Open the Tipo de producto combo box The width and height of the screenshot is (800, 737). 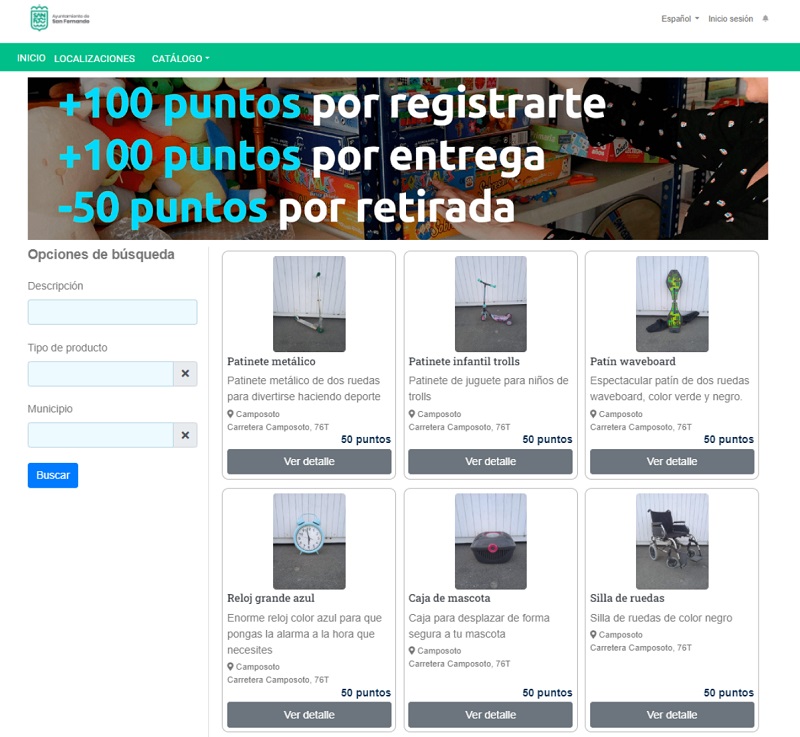(x=101, y=374)
